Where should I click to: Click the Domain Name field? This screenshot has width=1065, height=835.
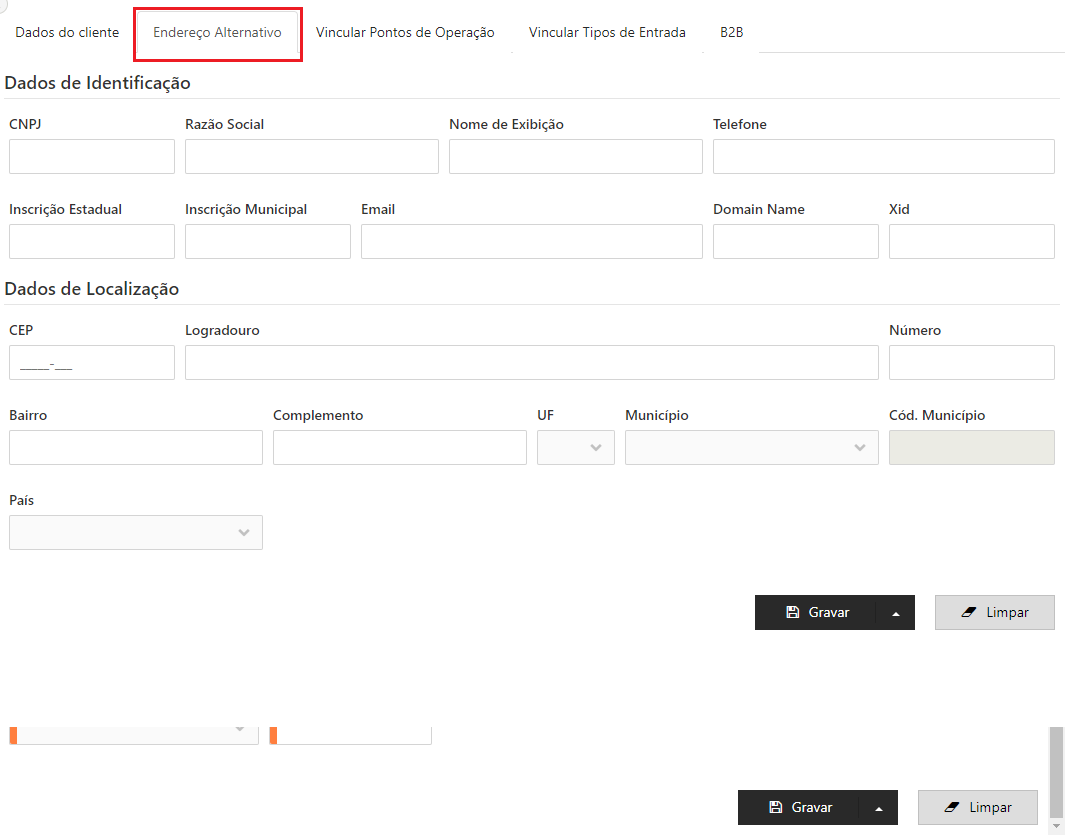[795, 242]
